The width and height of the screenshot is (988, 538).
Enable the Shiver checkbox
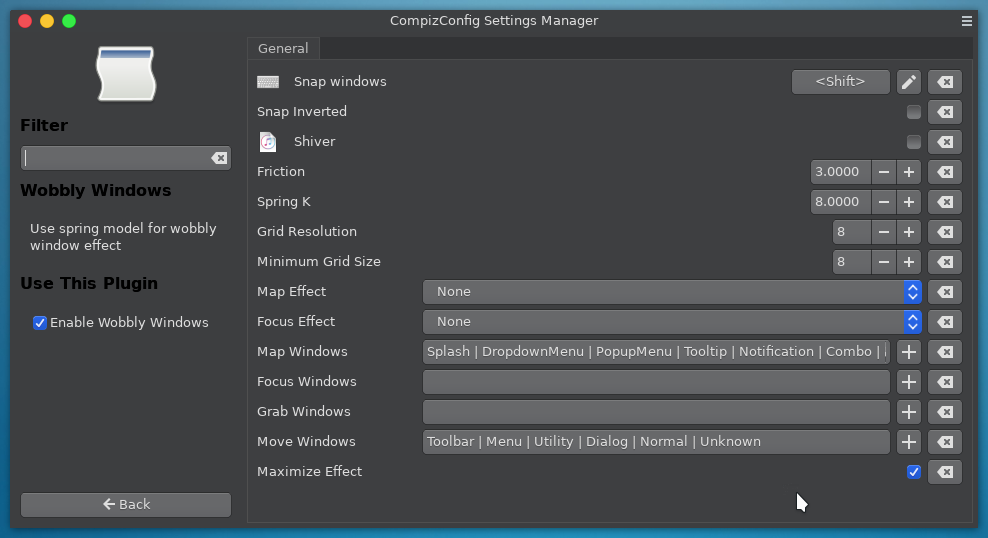click(x=914, y=142)
